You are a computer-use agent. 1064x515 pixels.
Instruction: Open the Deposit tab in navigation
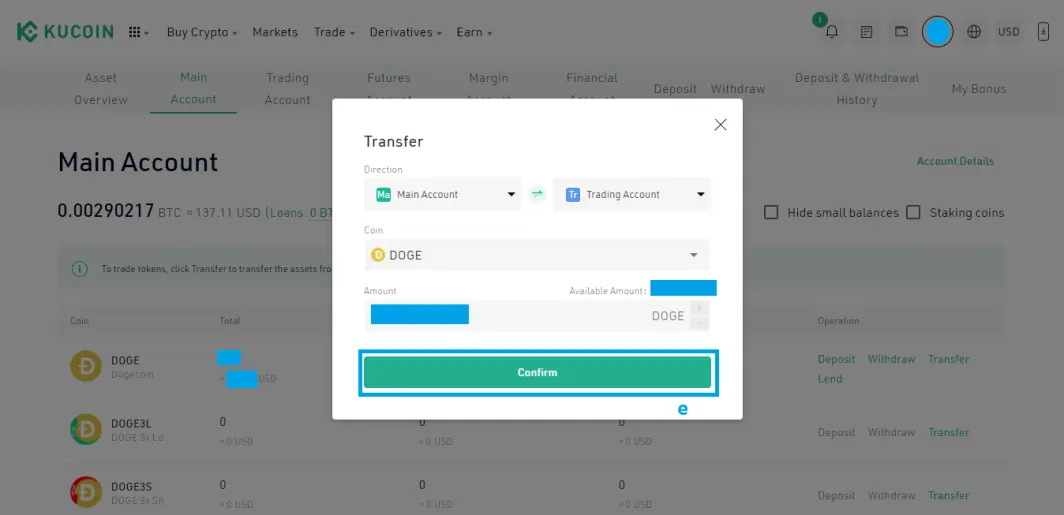675,89
